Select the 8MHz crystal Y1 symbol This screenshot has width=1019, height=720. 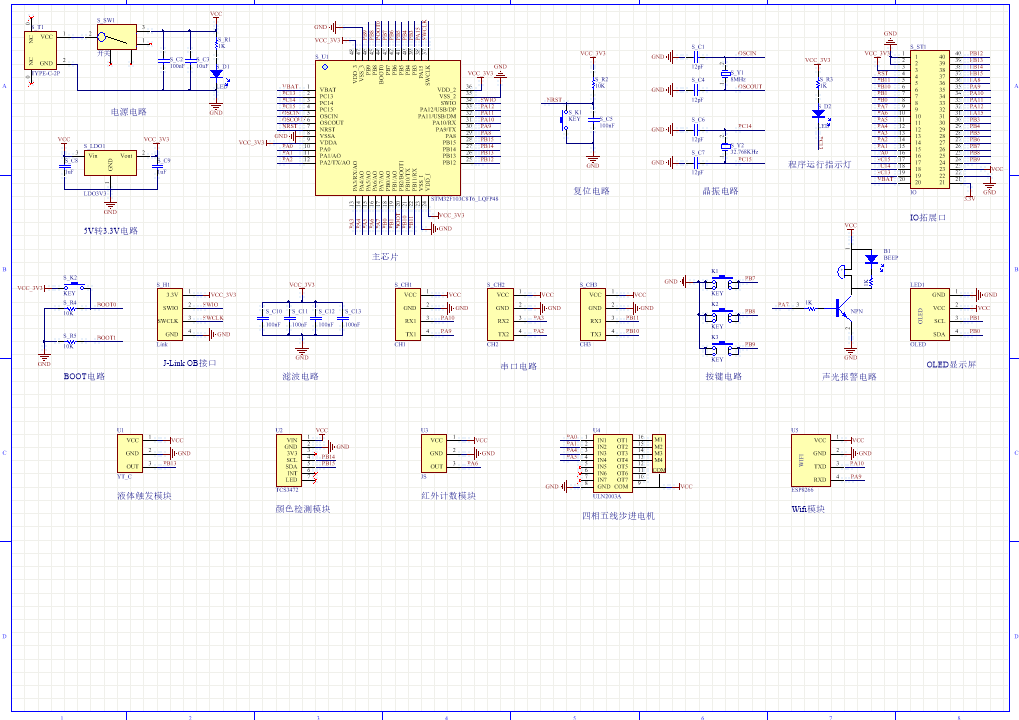pyautogui.click(x=726, y=73)
